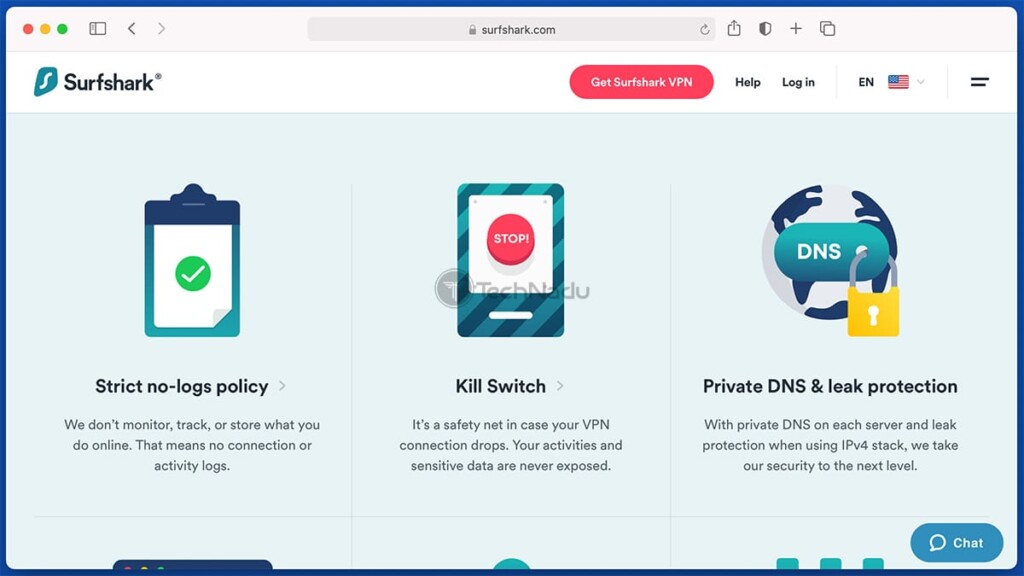Click the chevron next to Kill Switch
The width and height of the screenshot is (1024, 576).
[x=560, y=386]
